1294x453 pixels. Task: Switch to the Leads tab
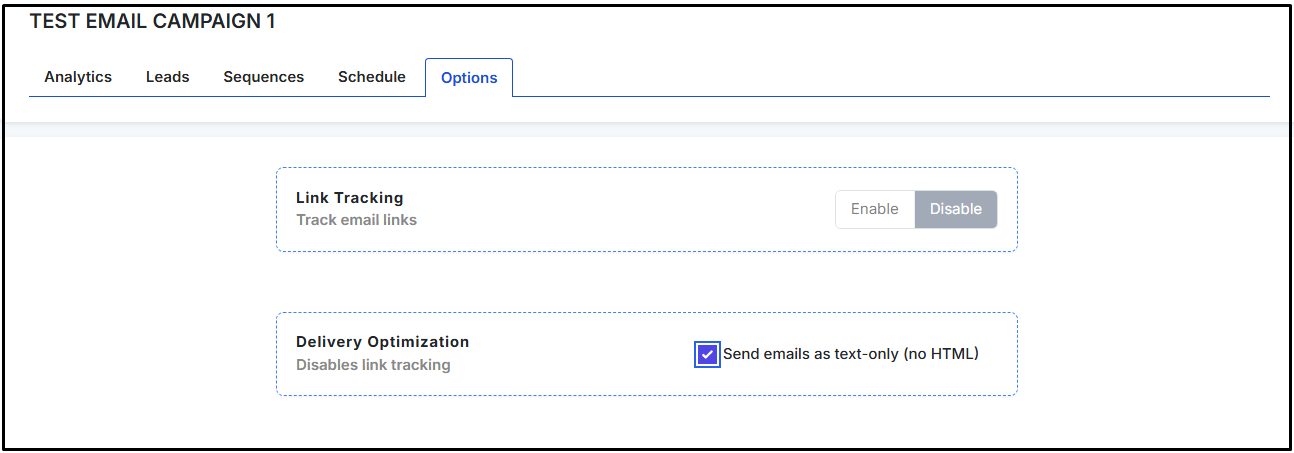point(167,77)
